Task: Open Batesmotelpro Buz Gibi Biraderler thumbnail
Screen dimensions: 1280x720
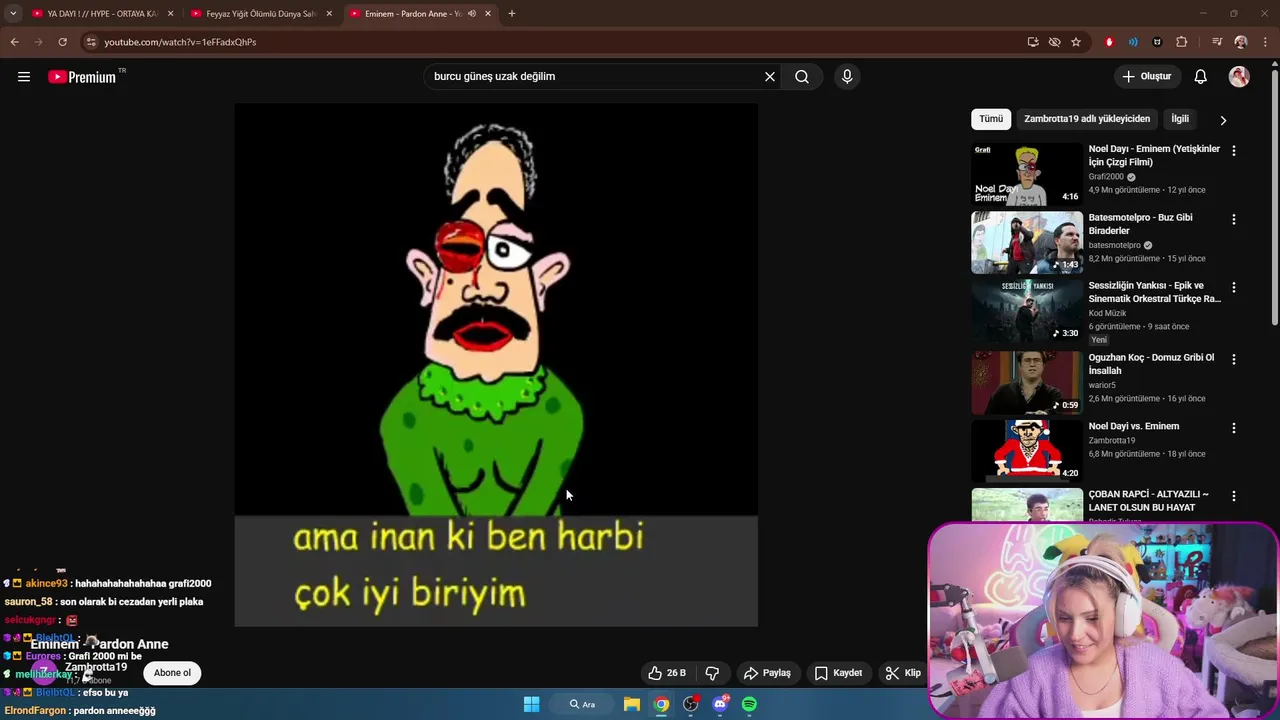Action: [x=1027, y=242]
